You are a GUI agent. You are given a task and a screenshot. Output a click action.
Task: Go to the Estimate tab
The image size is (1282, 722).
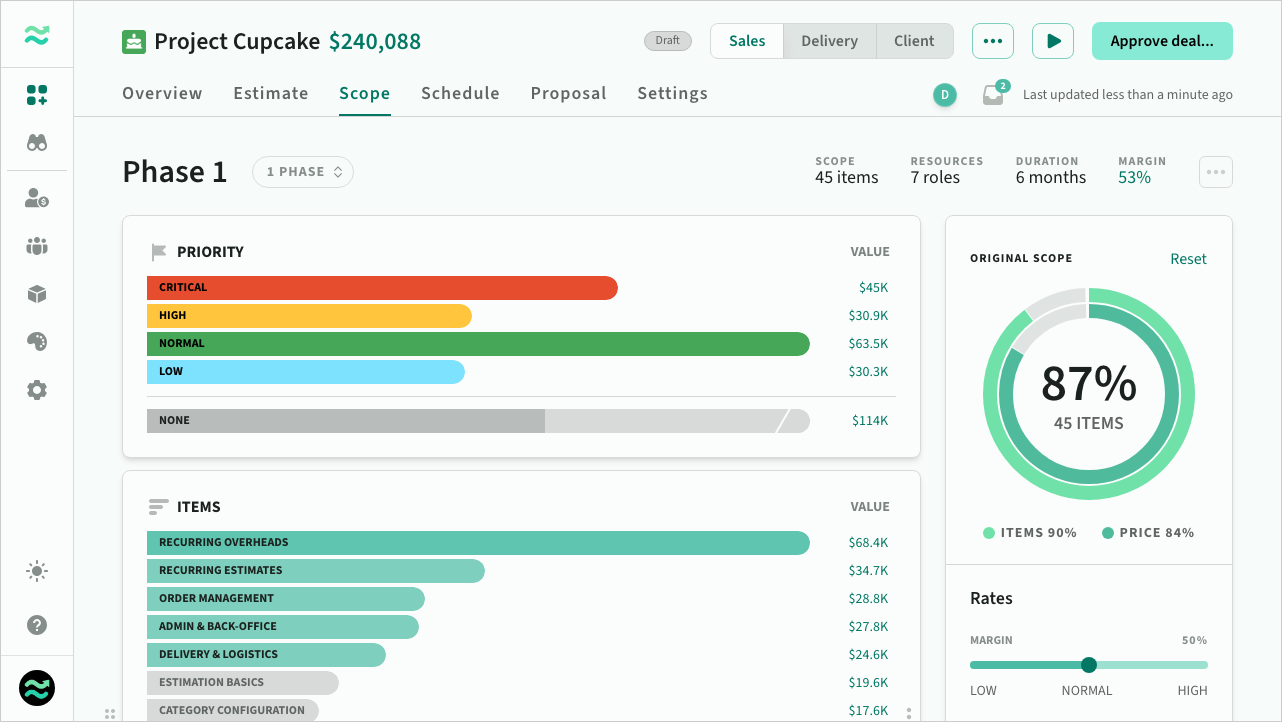(271, 93)
